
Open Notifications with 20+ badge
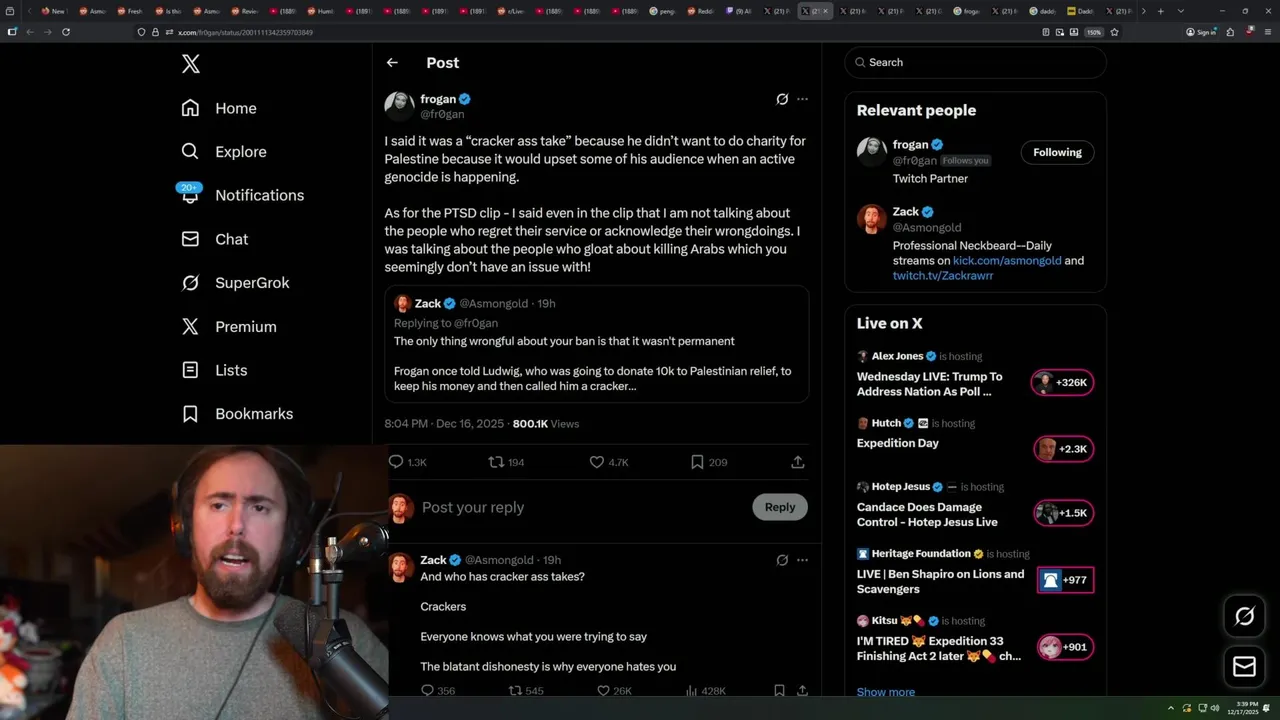coord(242,195)
